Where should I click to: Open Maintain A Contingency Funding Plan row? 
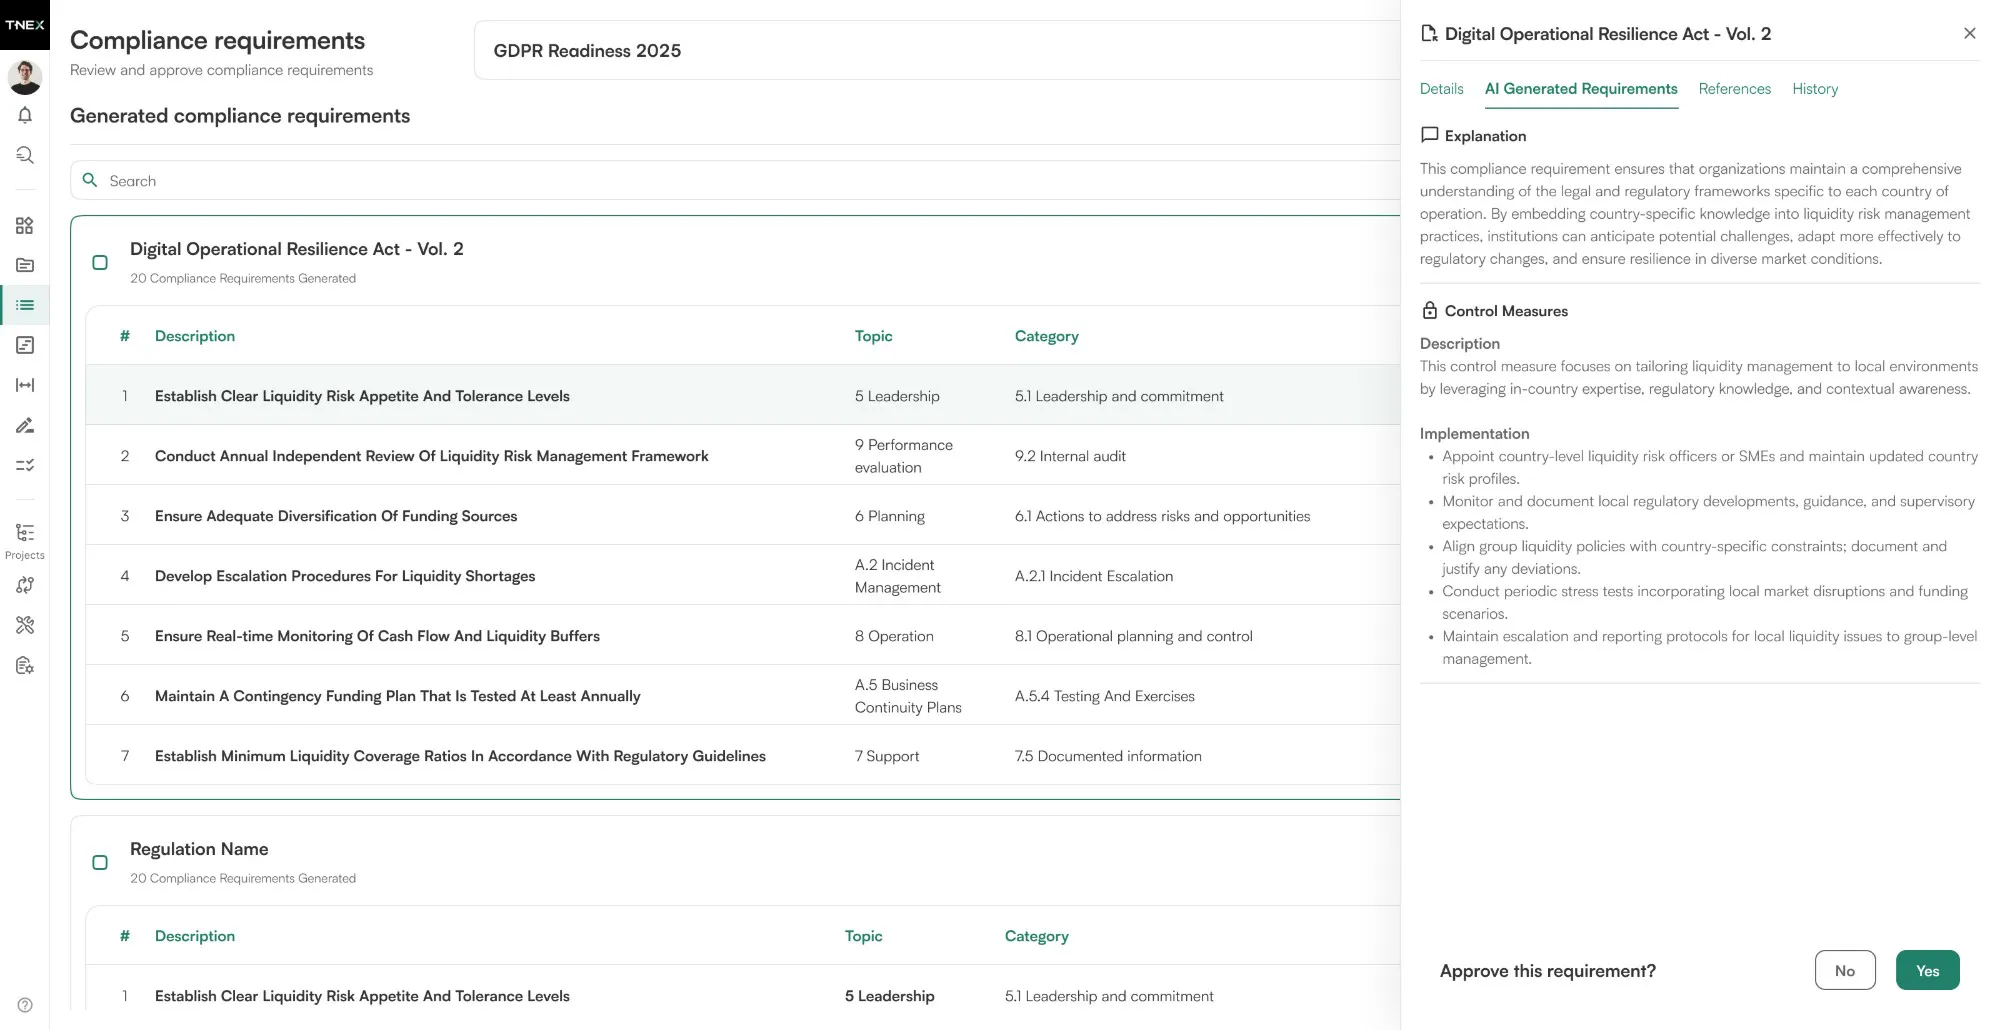tap(743, 695)
